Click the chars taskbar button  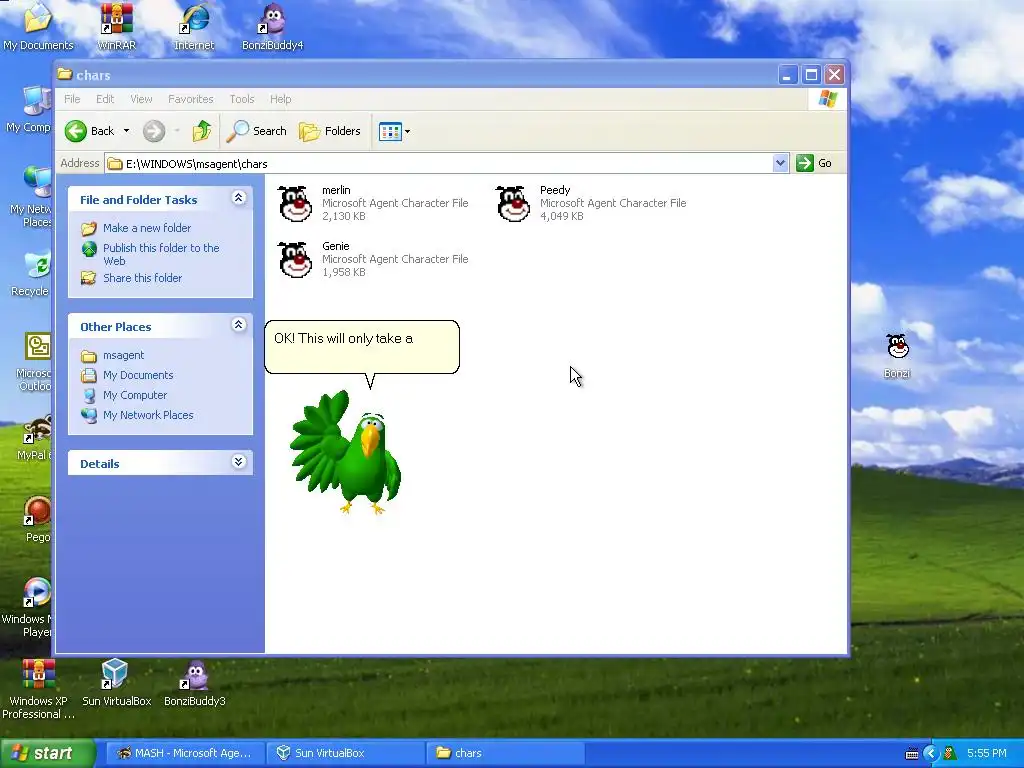click(x=505, y=753)
